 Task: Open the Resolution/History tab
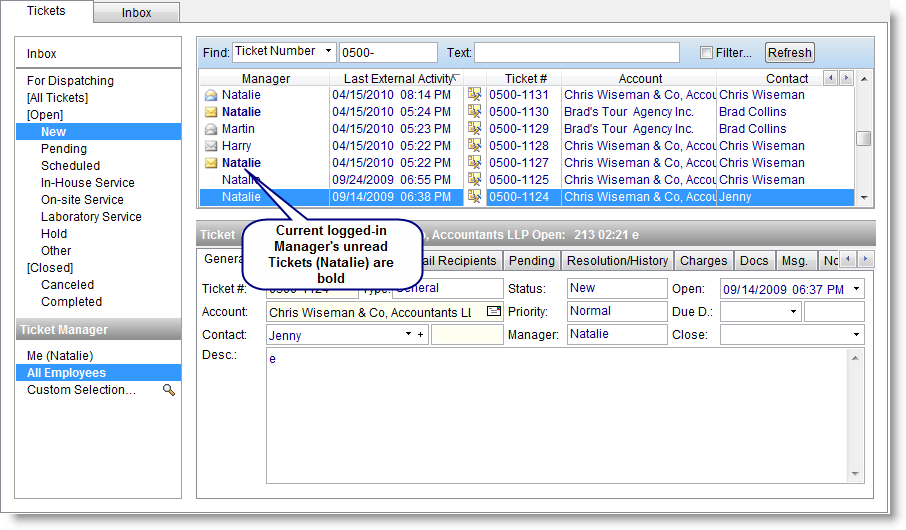coord(617,261)
